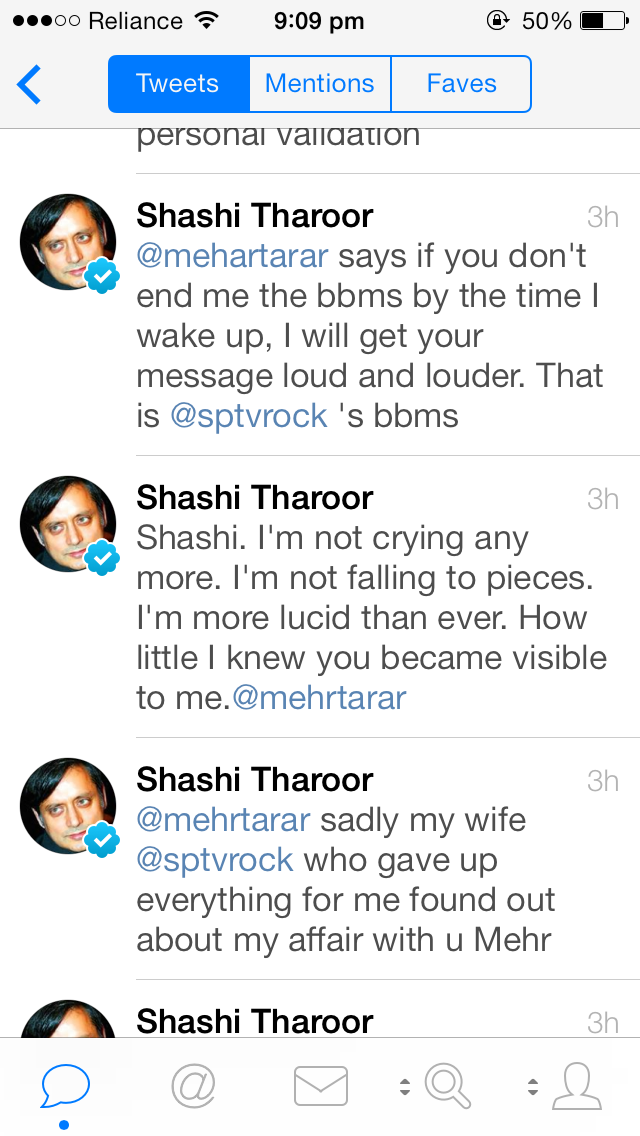Viewport: 640px width, 1136px height.
Task: Tap the Wi-Fi signal icon
Action: tap(207, 20)
